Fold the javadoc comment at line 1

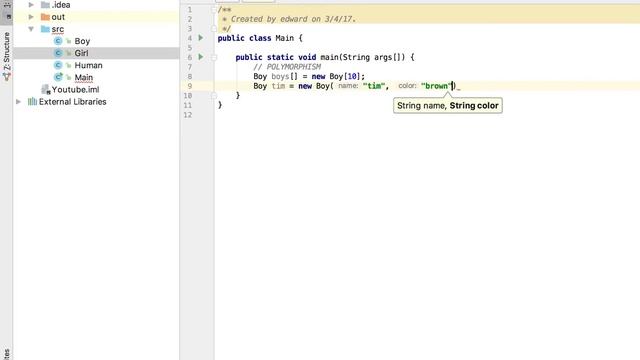pos(213,9)
